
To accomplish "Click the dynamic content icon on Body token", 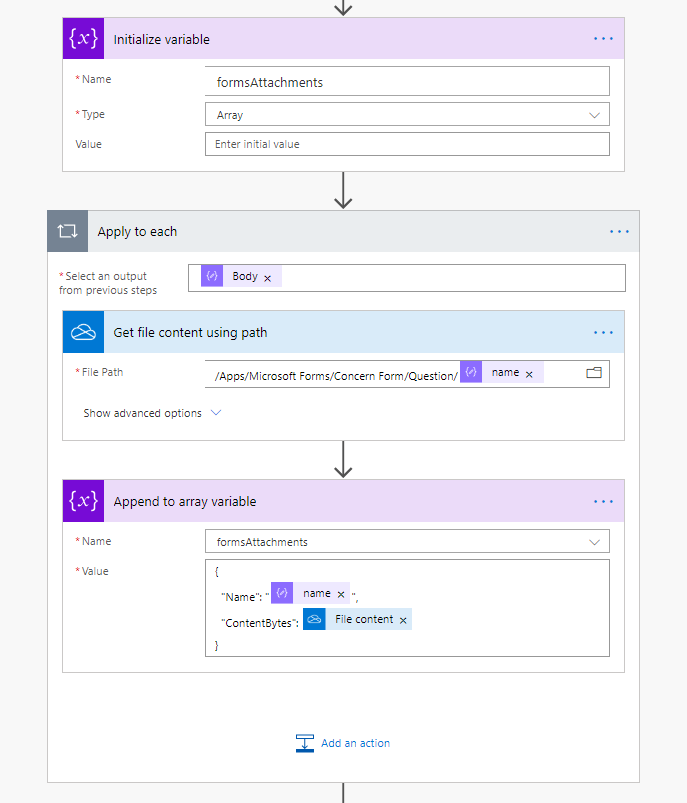I will (x=212, y=277).
